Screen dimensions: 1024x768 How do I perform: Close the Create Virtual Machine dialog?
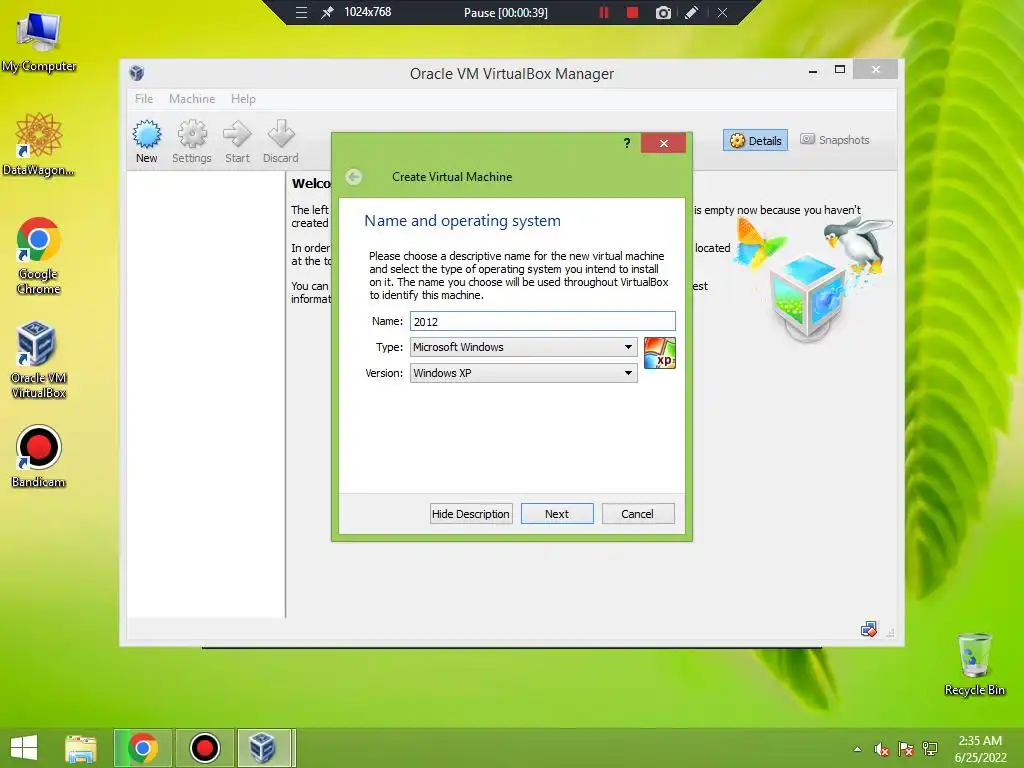coord(664,143)
